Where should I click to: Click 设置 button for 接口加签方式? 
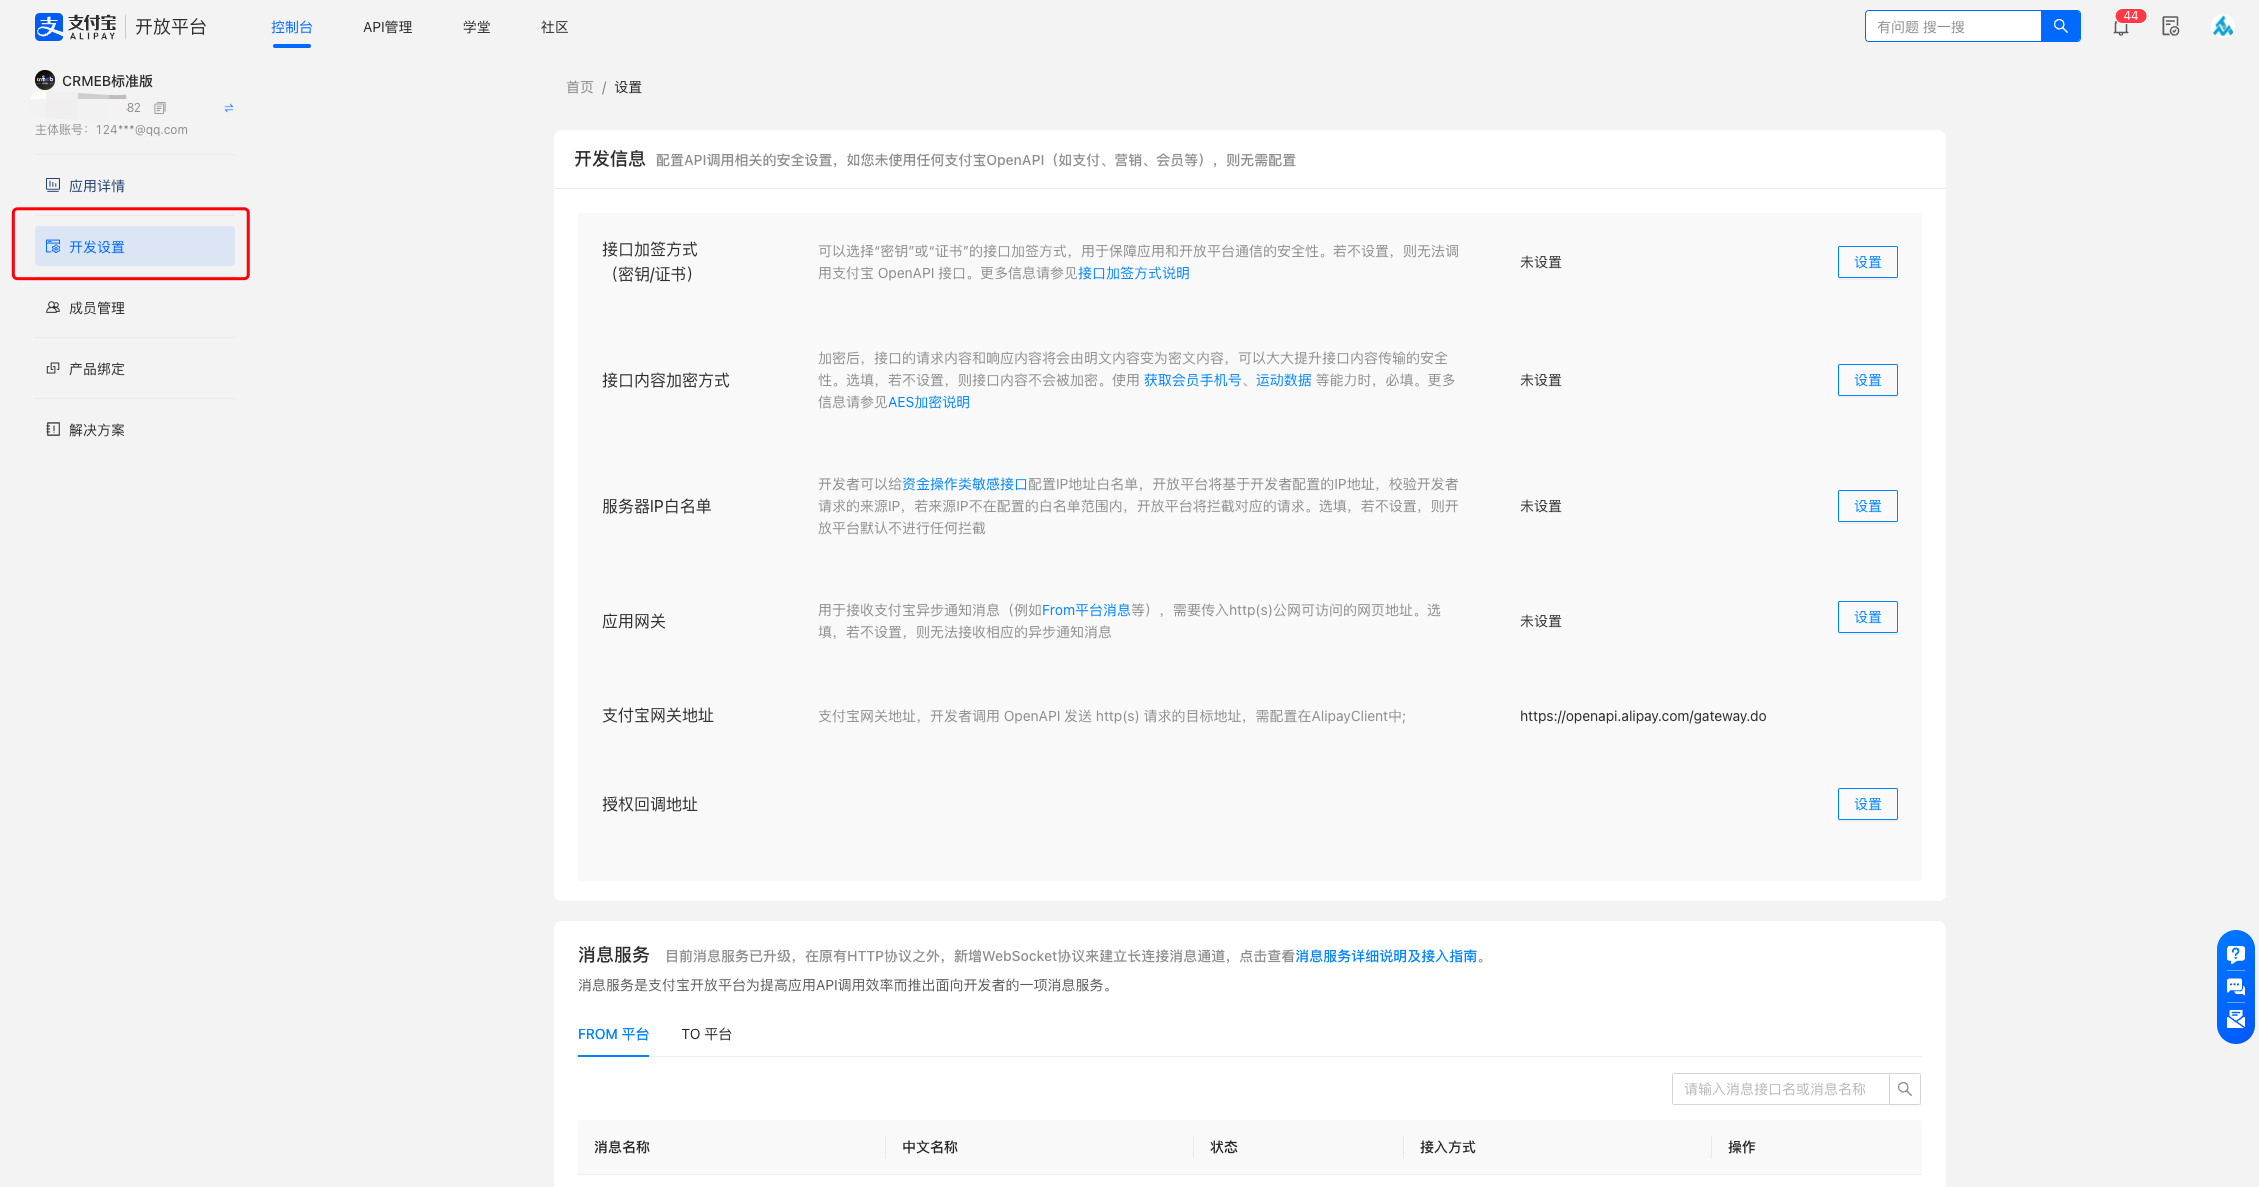point(1867,262)
